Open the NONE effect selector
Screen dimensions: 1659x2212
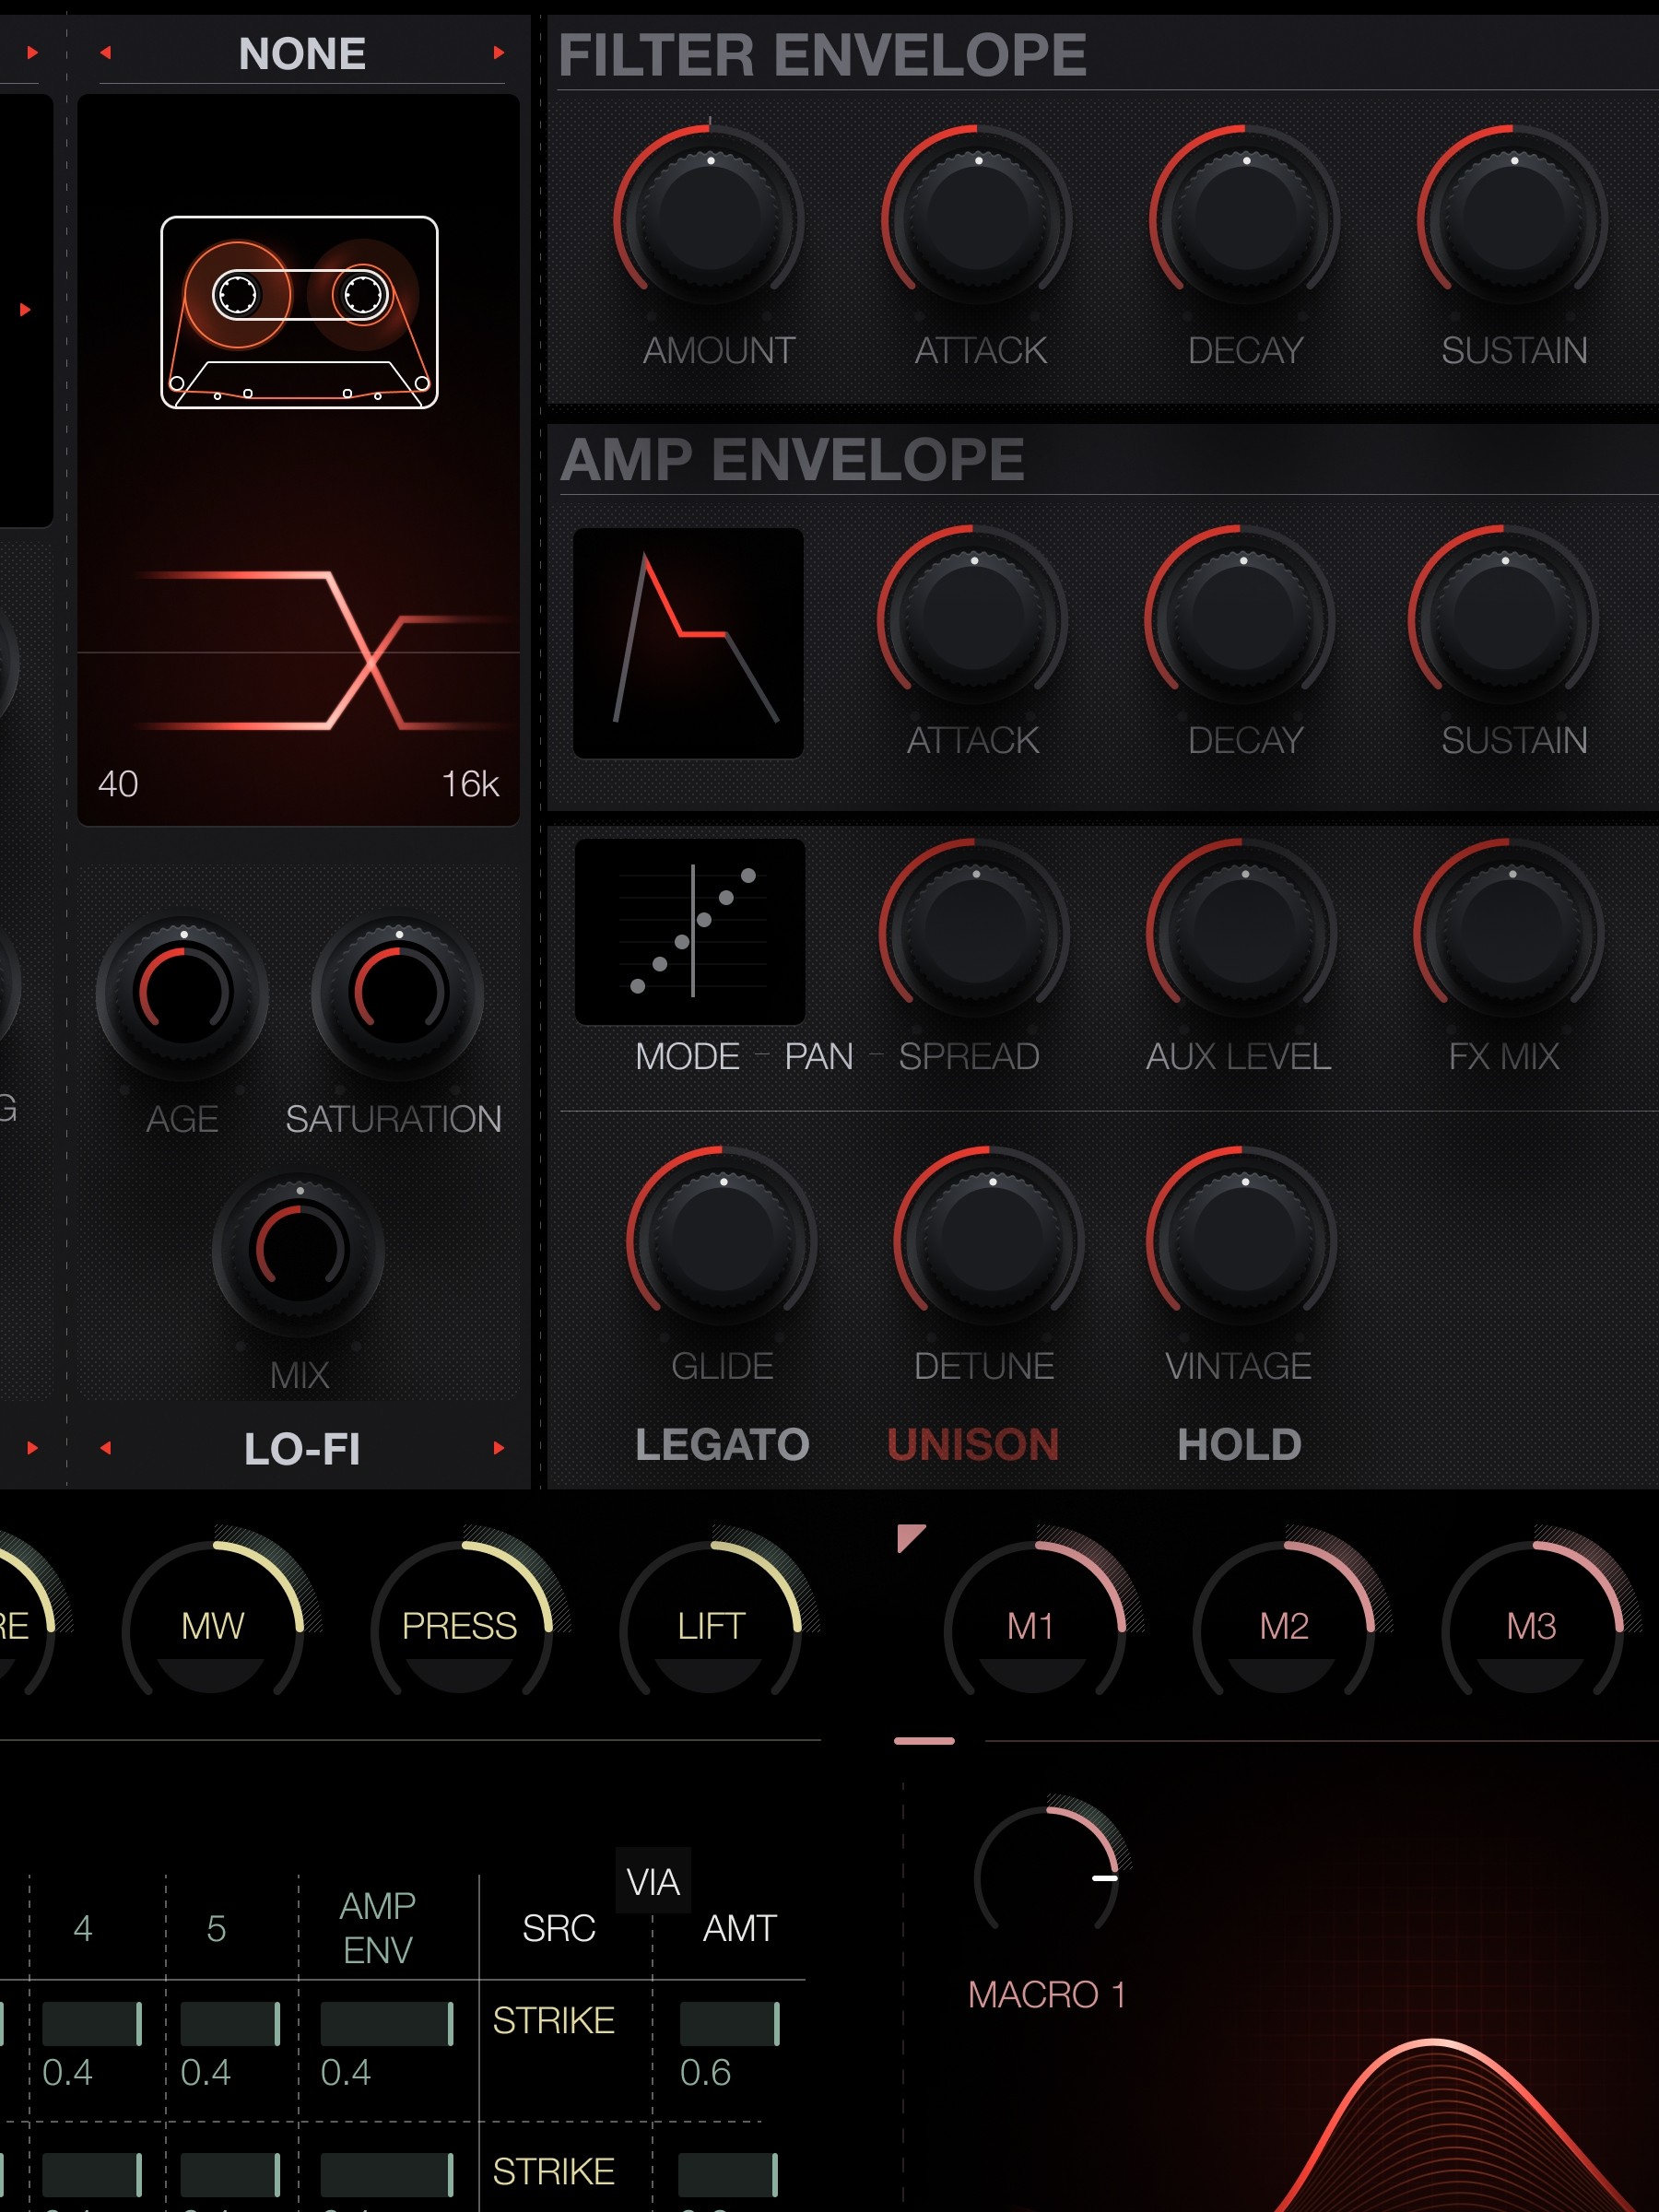pyautogui.click(x=302, y=54)
